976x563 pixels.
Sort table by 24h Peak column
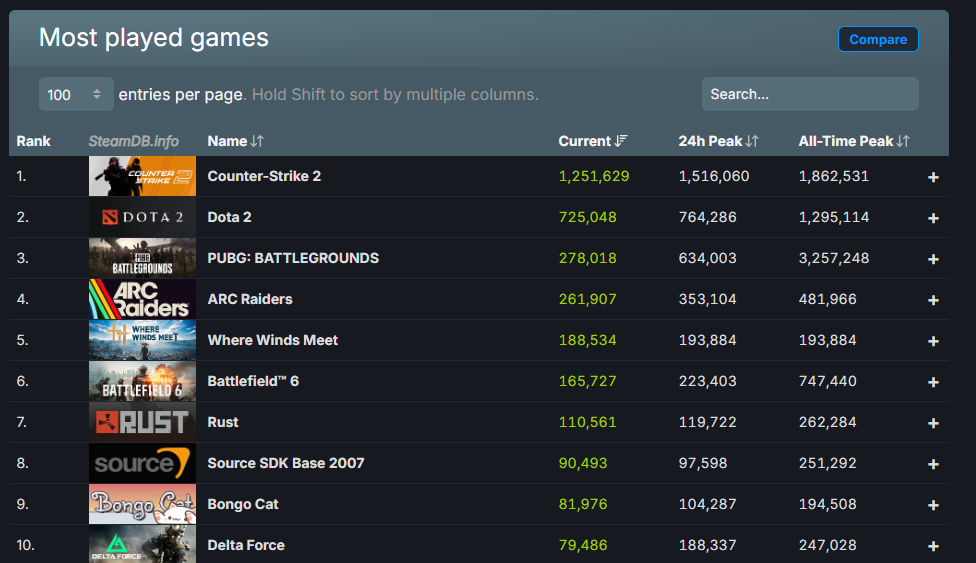tap(718, 141)
